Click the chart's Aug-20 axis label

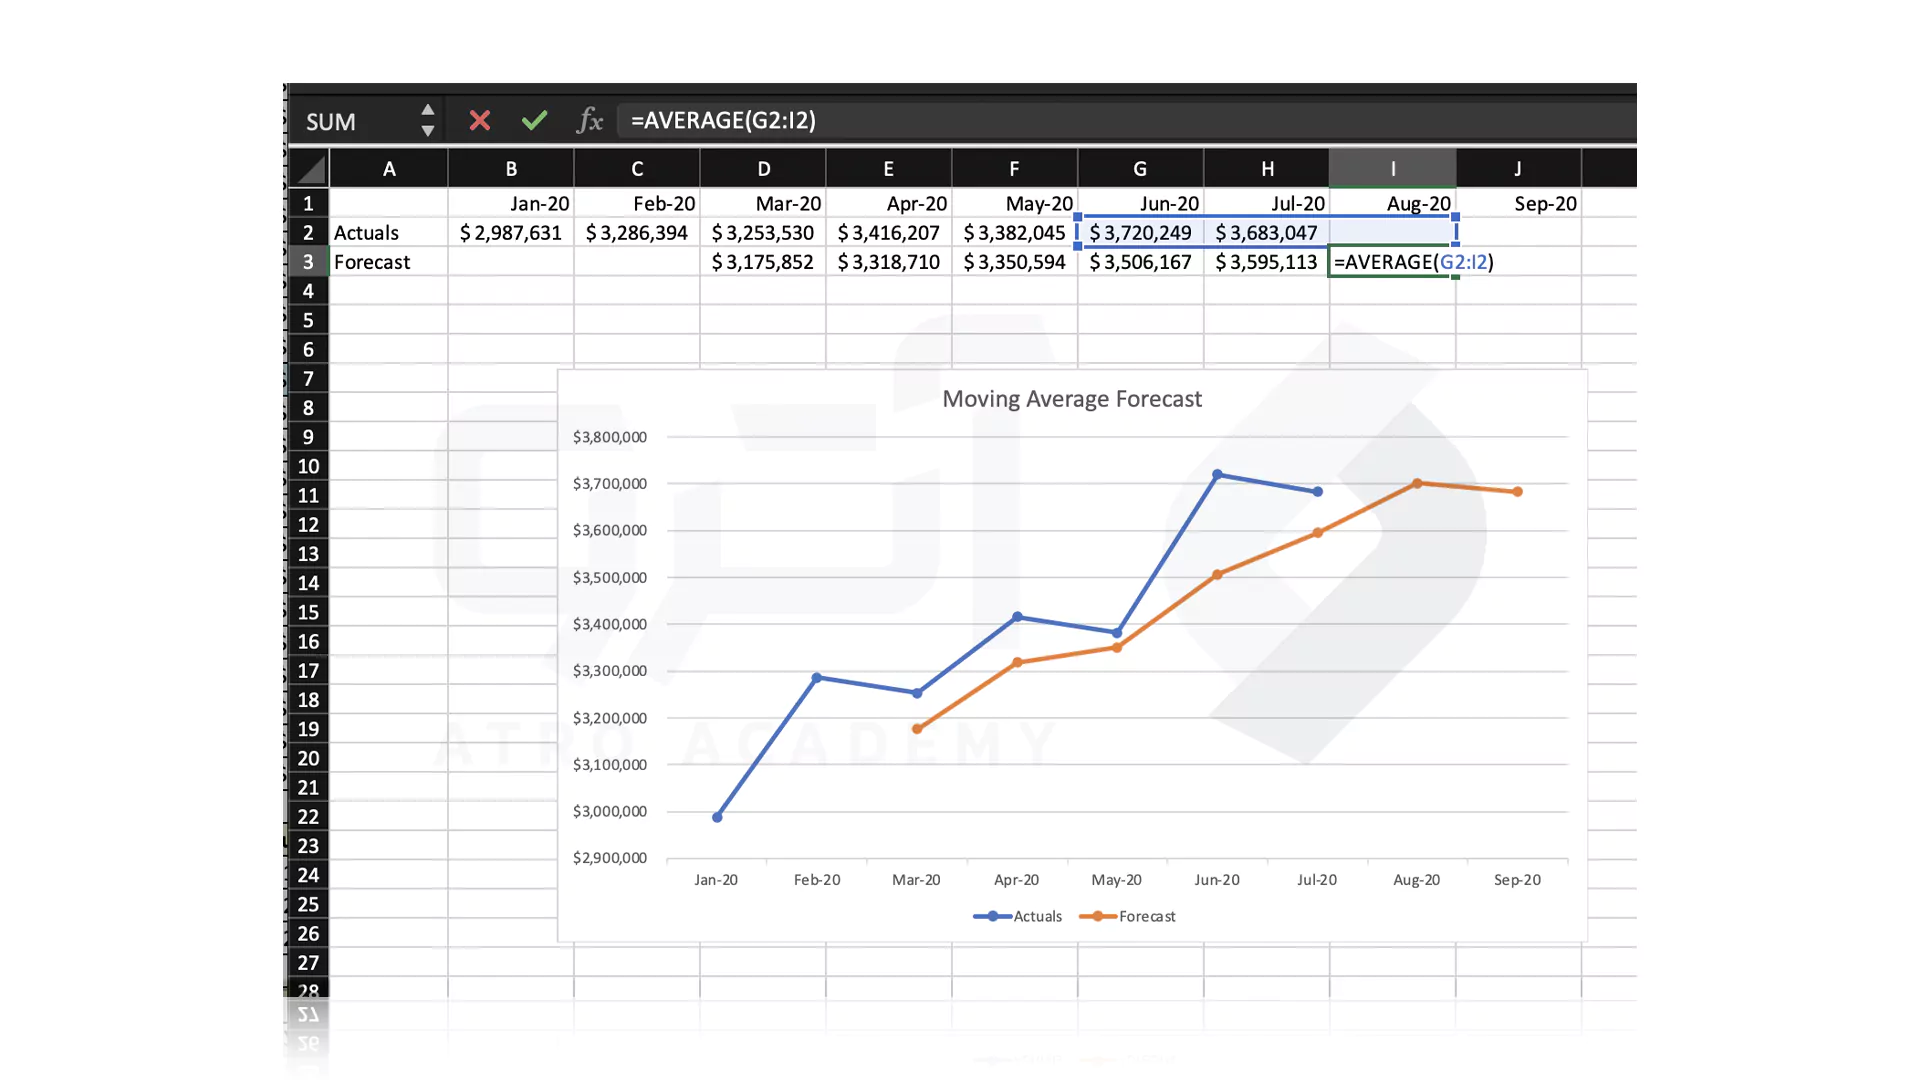pyautogui.click(x=1417, y=880)
